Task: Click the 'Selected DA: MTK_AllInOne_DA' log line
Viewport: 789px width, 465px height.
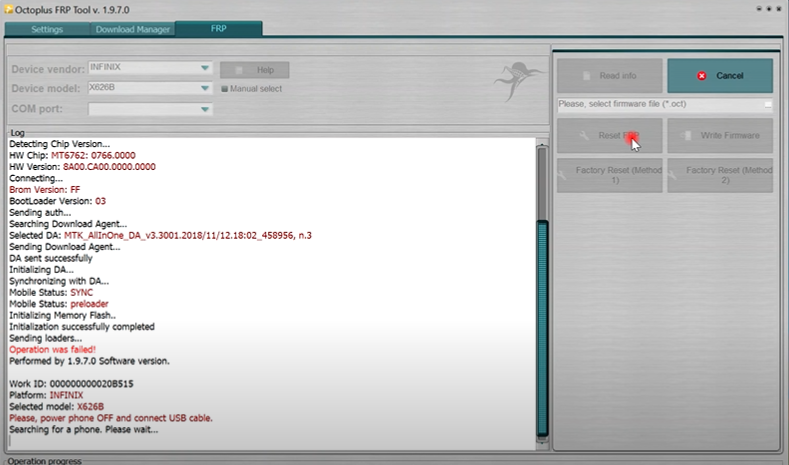Action: point(161,236)
